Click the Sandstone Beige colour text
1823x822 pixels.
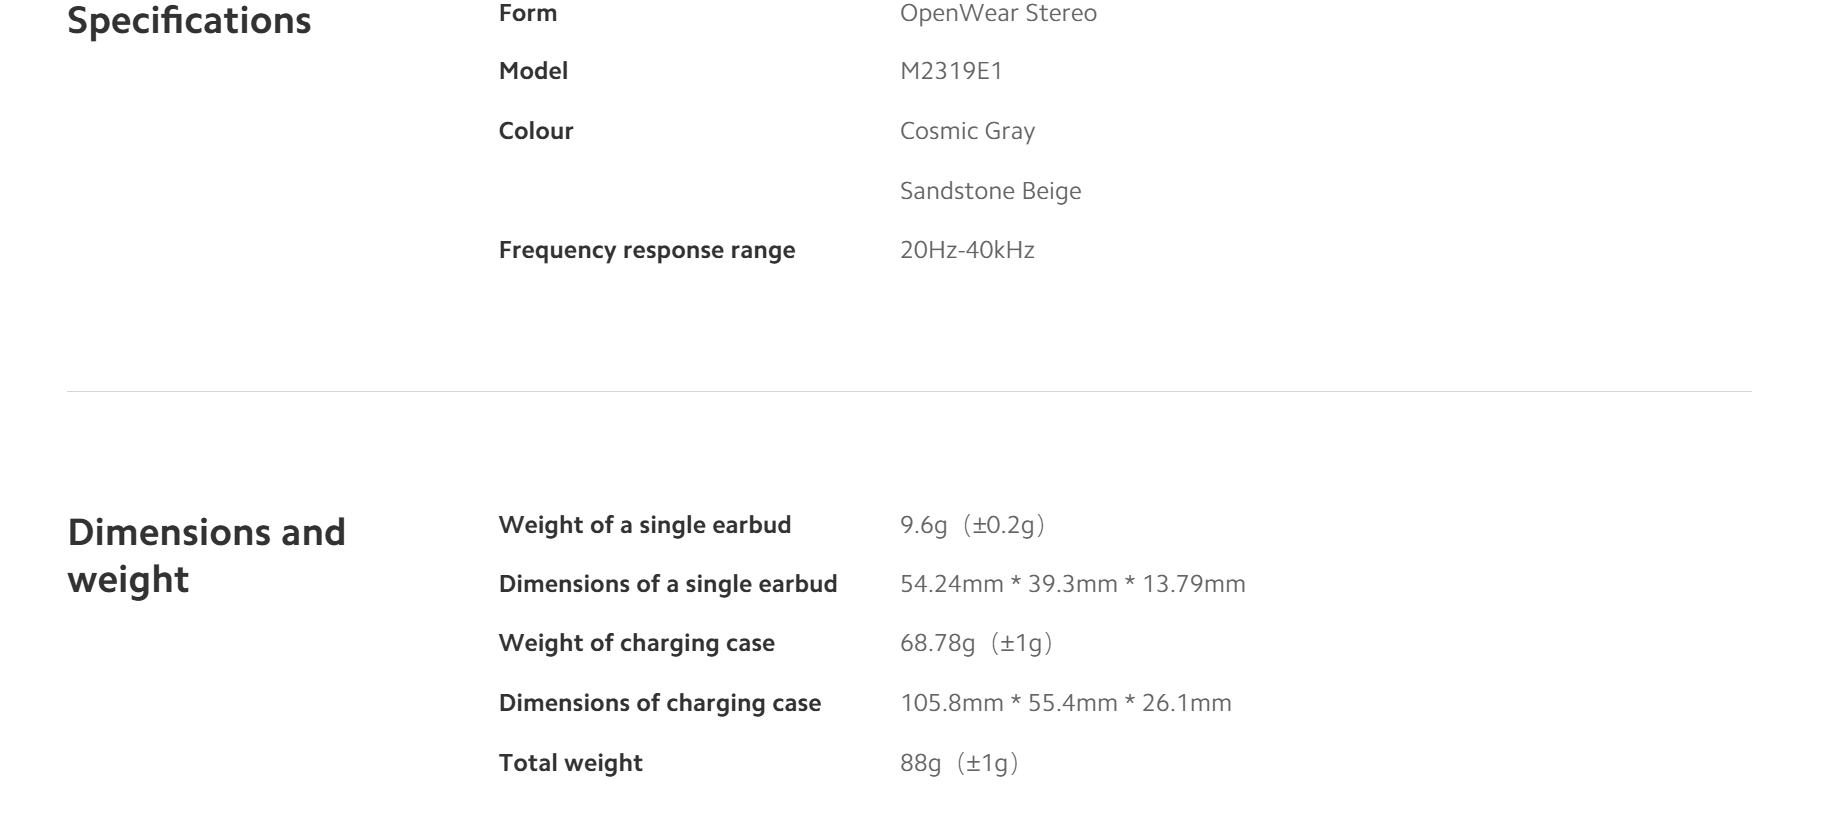pyautogui.click(x=990, y=190)
